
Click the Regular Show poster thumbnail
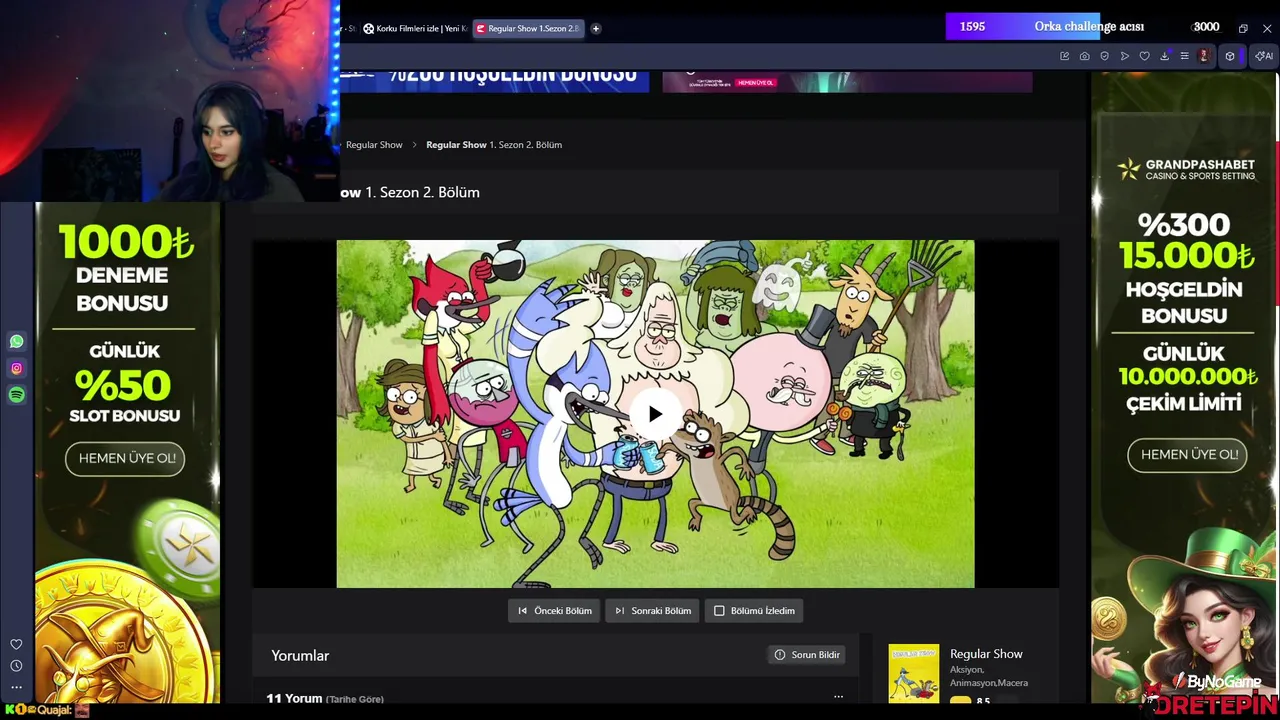tap(914, 673)
